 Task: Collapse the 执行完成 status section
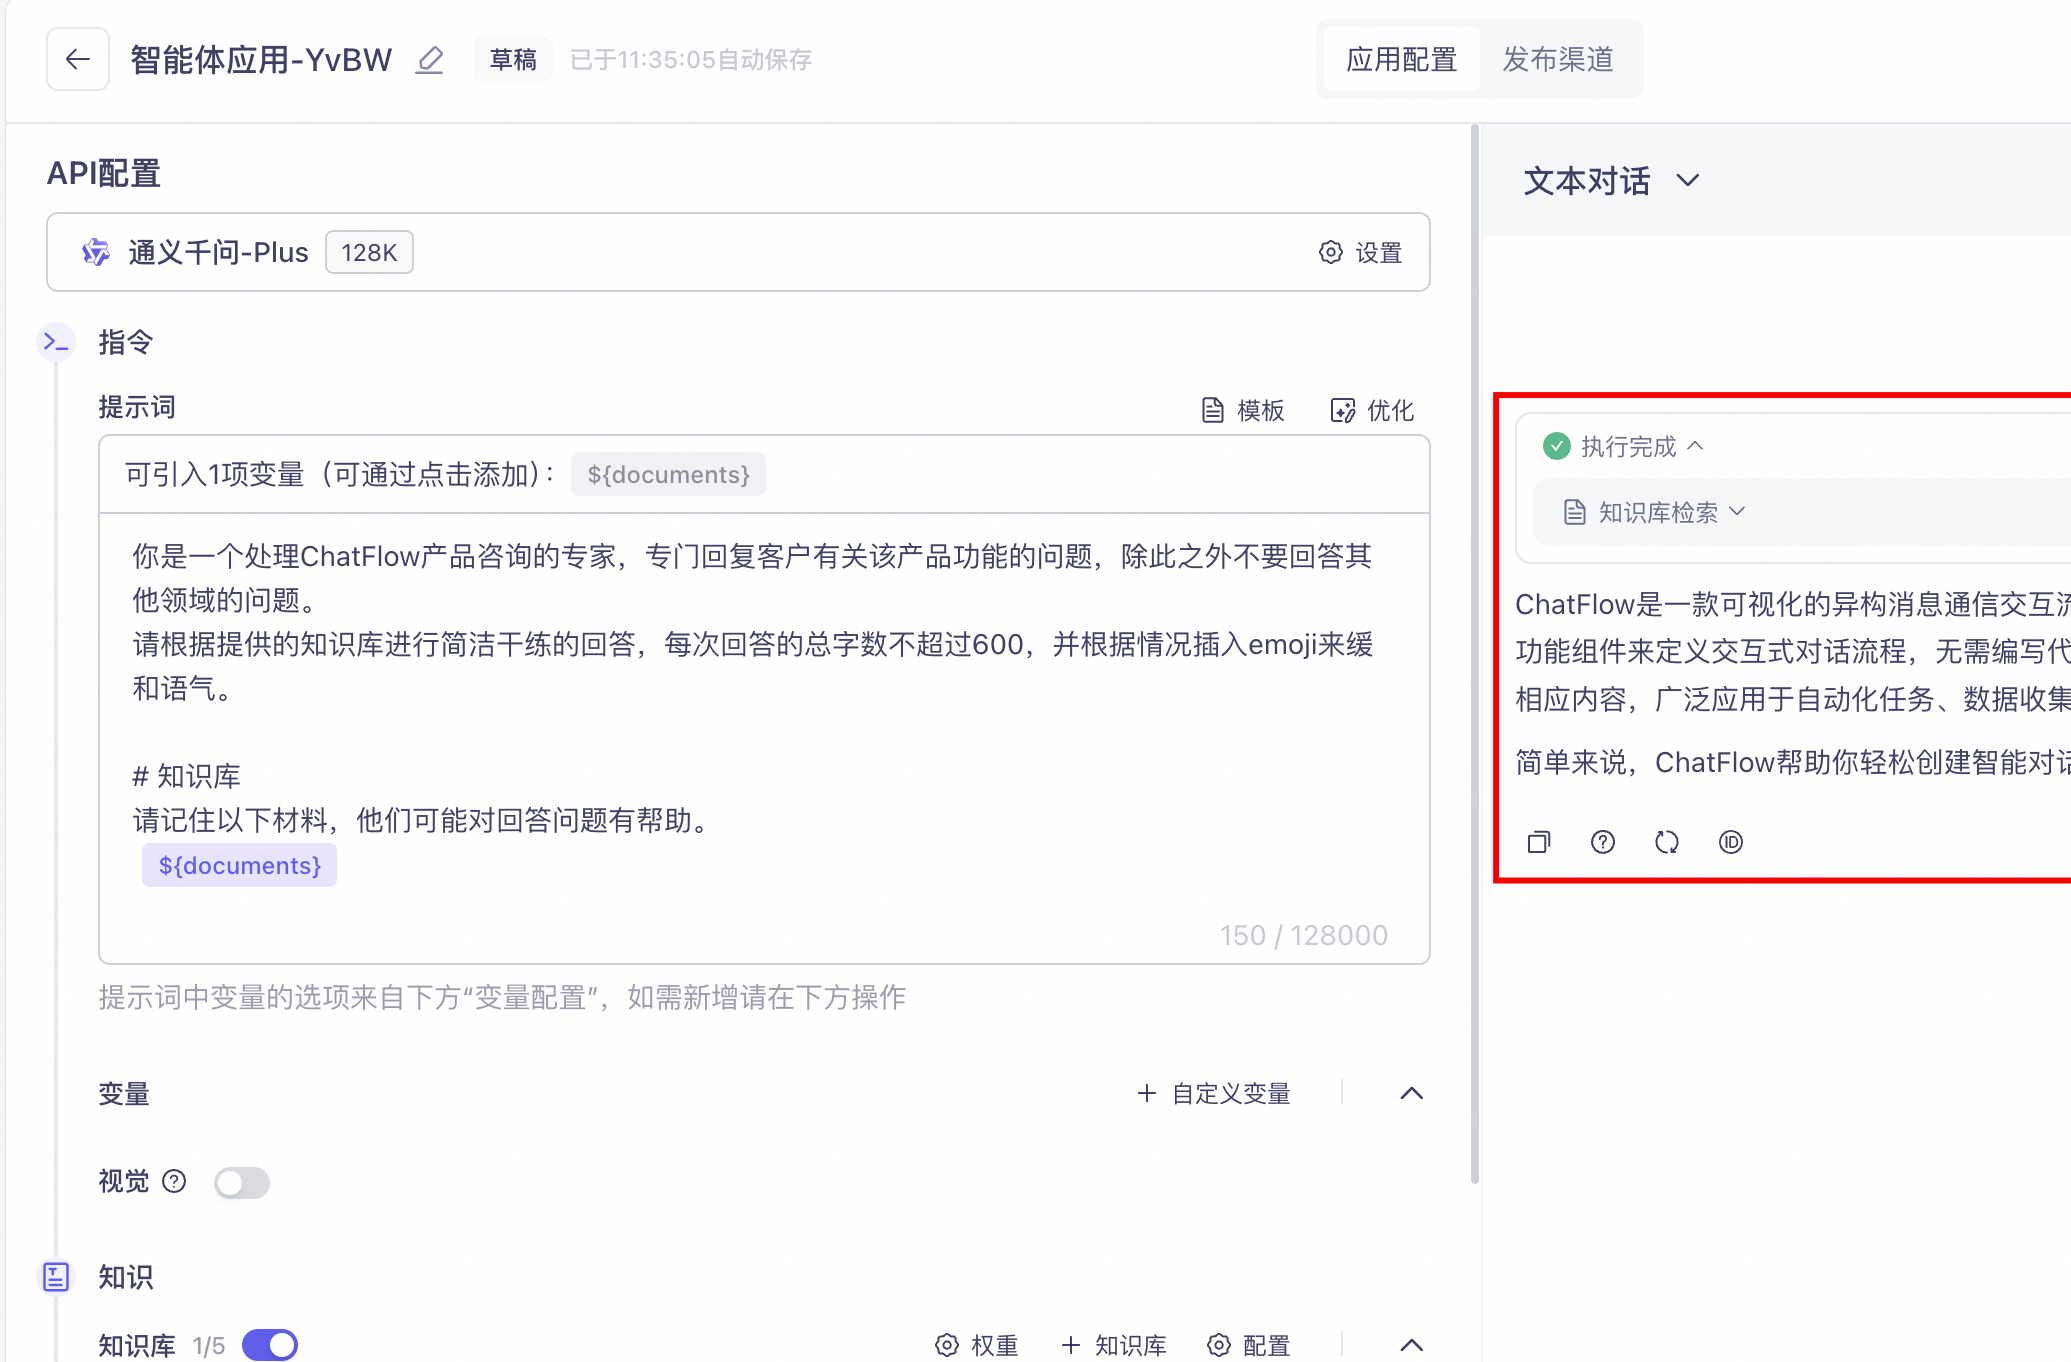pyautogui.click(x=1694, y=446)
